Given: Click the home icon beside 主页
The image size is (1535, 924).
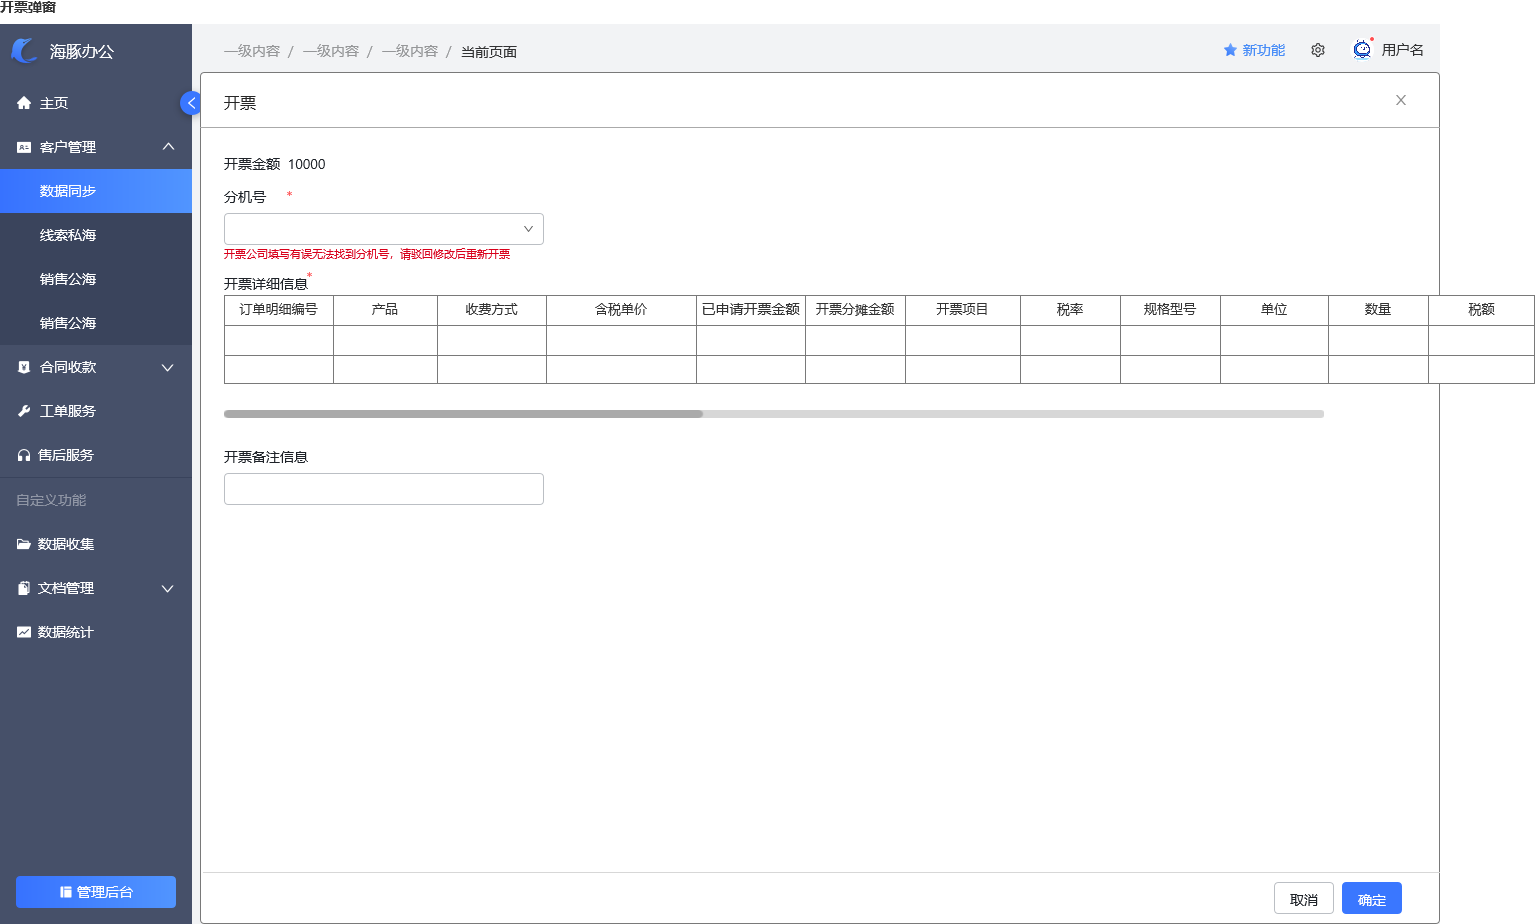Looking at the screenshot, I should click(24, 103).
